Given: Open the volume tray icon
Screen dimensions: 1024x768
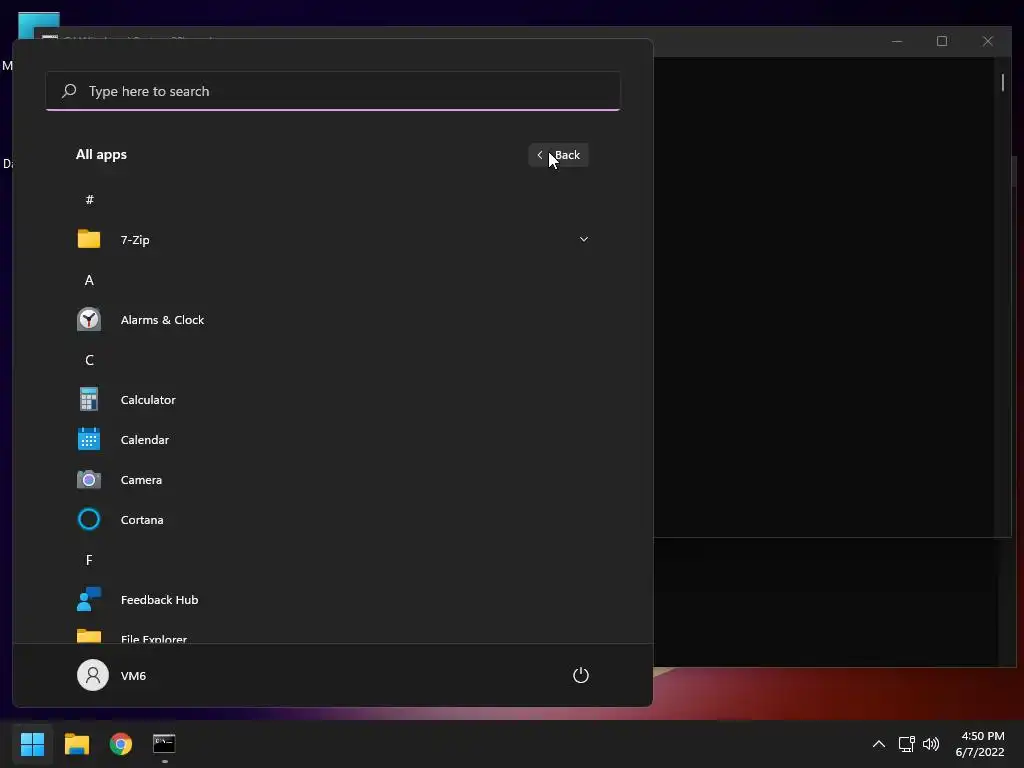Looking at the screenshot, I should [931, 743].
